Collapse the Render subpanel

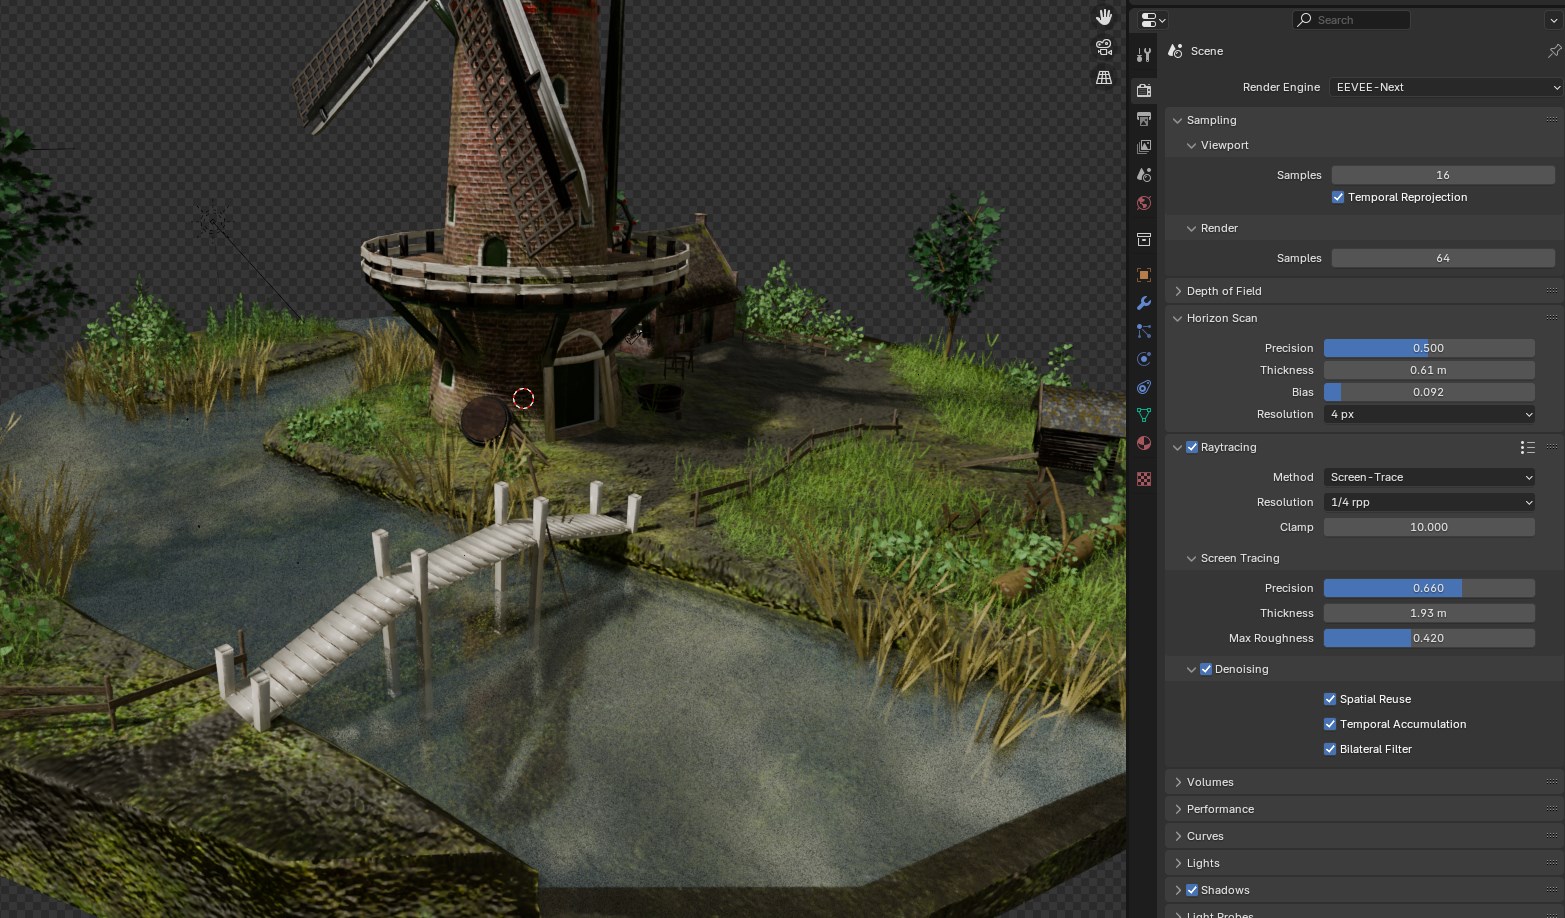point(1191,228)
